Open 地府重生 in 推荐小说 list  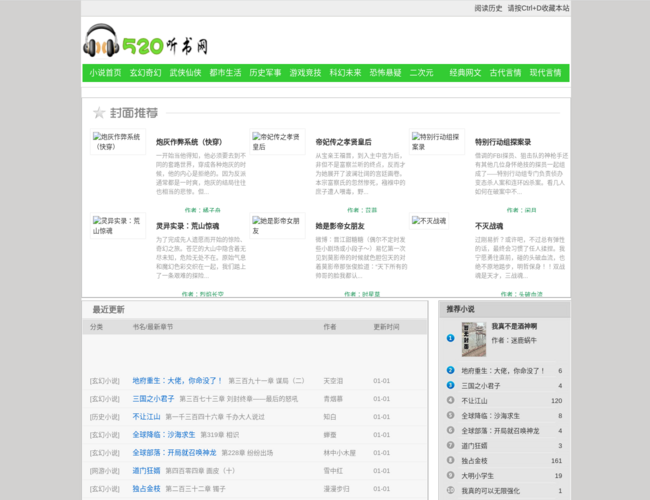point(502,371)
